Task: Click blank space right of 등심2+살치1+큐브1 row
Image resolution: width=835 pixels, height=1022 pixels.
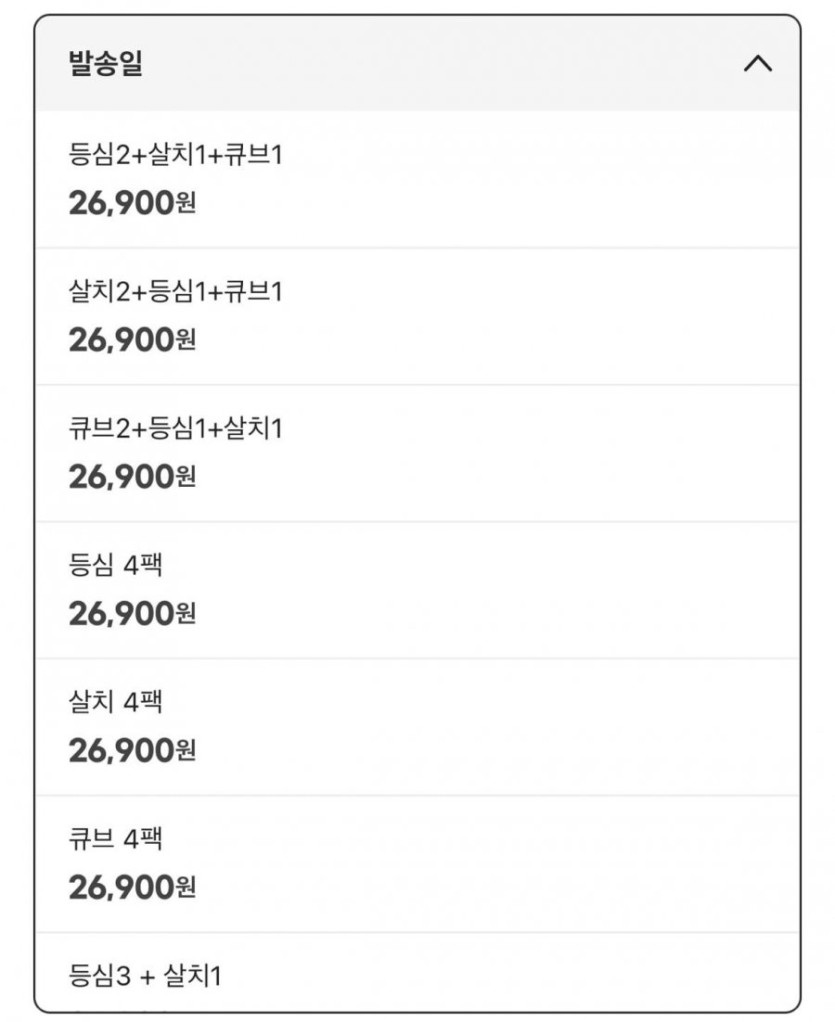Action: tap(550, 179)
